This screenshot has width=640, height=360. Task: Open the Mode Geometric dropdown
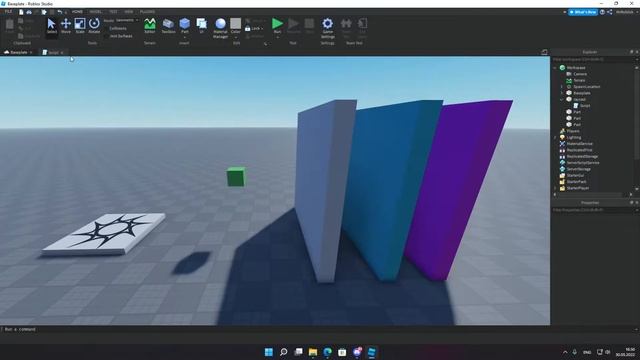(x=127, y=20)
